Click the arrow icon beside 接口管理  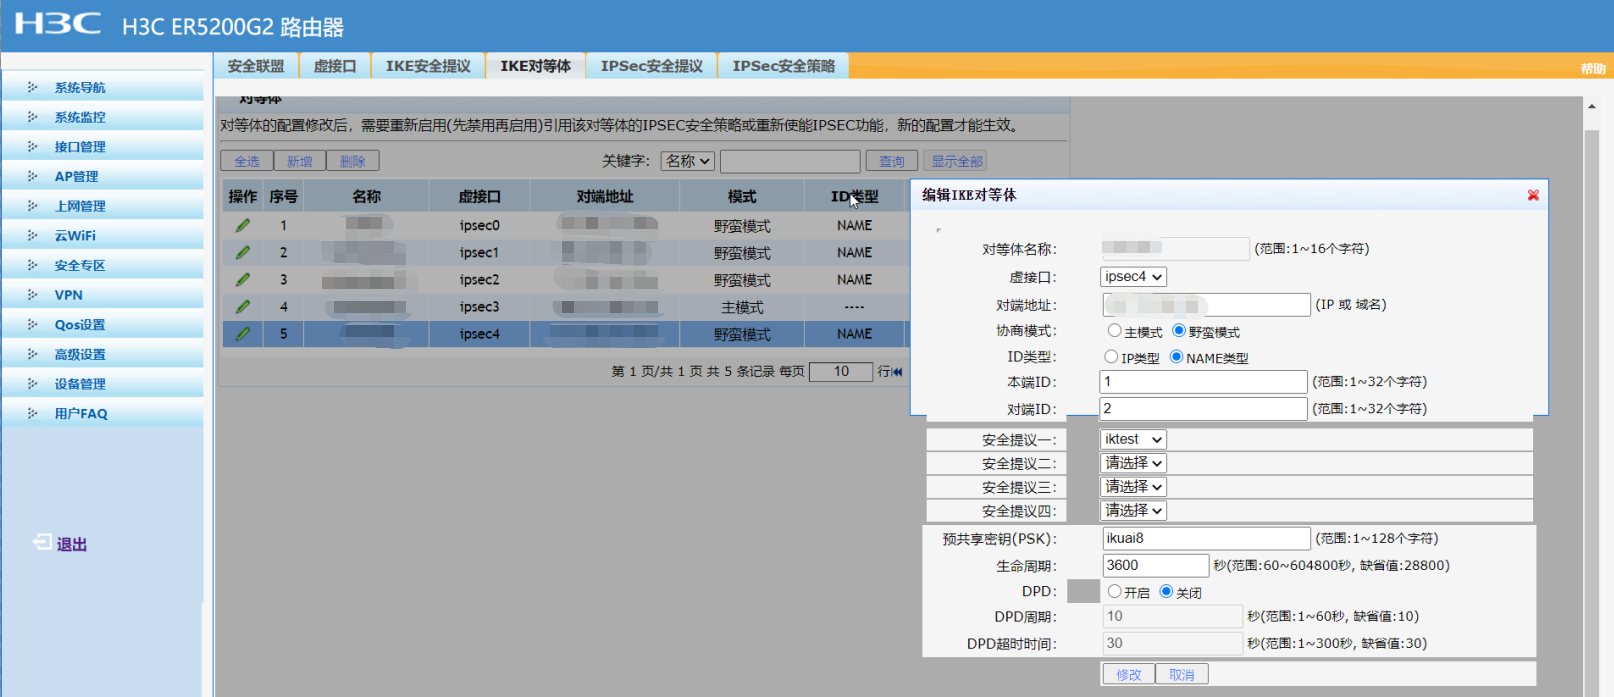pyautogui.click(x=32, y=147)
